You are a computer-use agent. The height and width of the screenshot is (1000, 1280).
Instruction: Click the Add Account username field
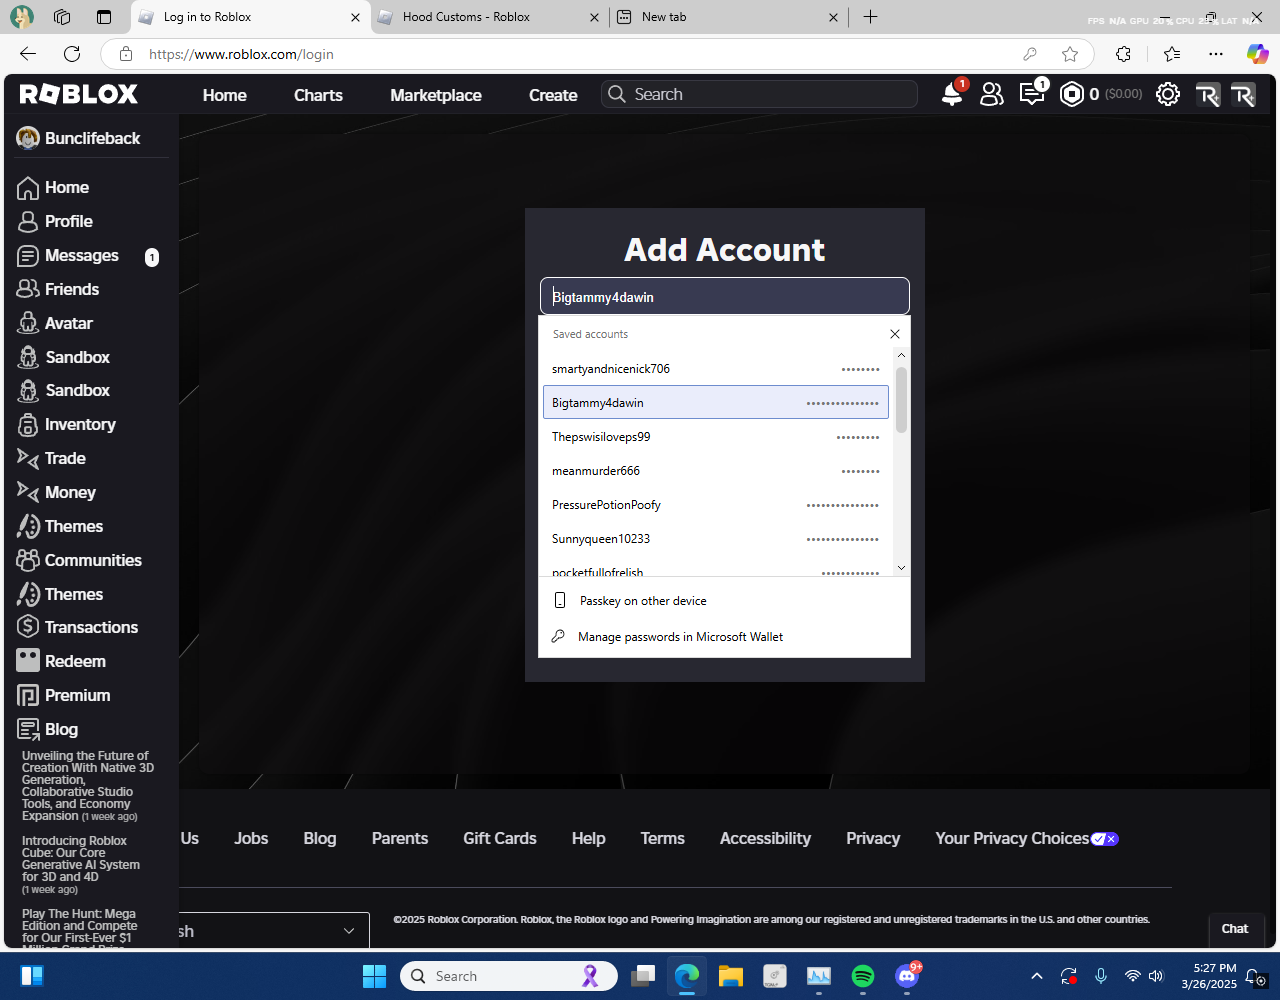[725, 297]
